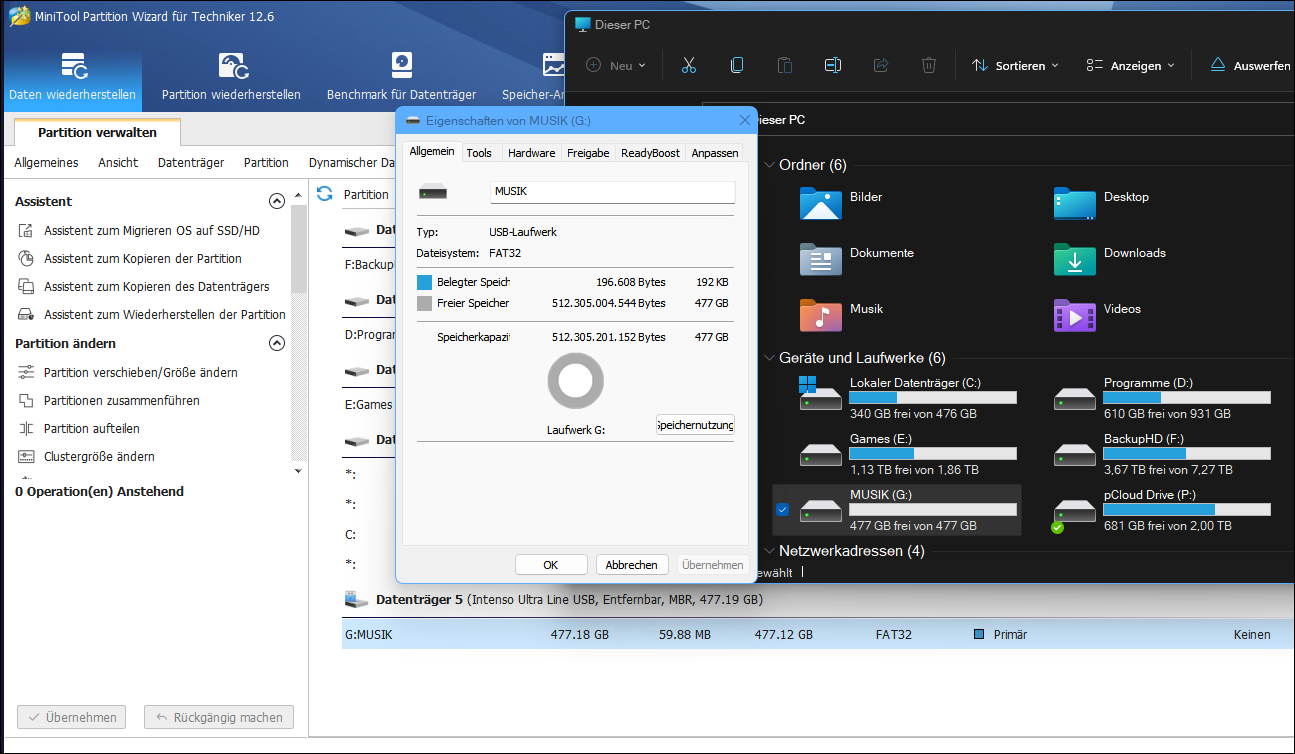Switch to the ReadyBoost tab
Screen dimensions: 1295x754
point(650,153)
